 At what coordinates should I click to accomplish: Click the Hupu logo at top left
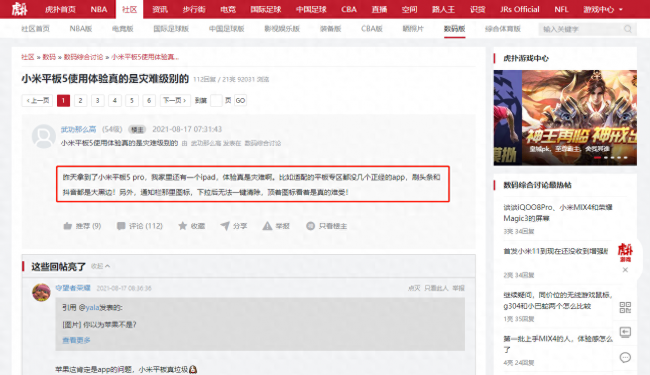click(x=19, y=9)
